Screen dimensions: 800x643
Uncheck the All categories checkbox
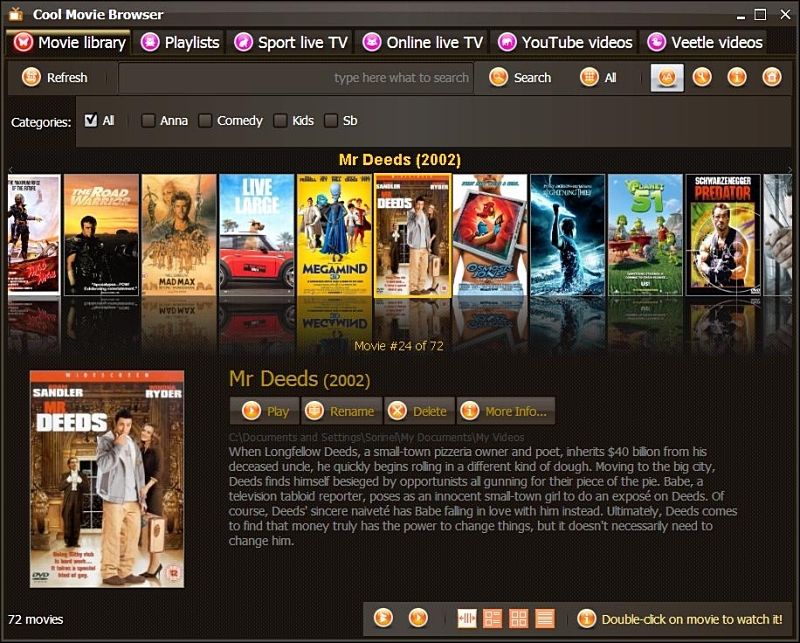click(x=92, y=120)
